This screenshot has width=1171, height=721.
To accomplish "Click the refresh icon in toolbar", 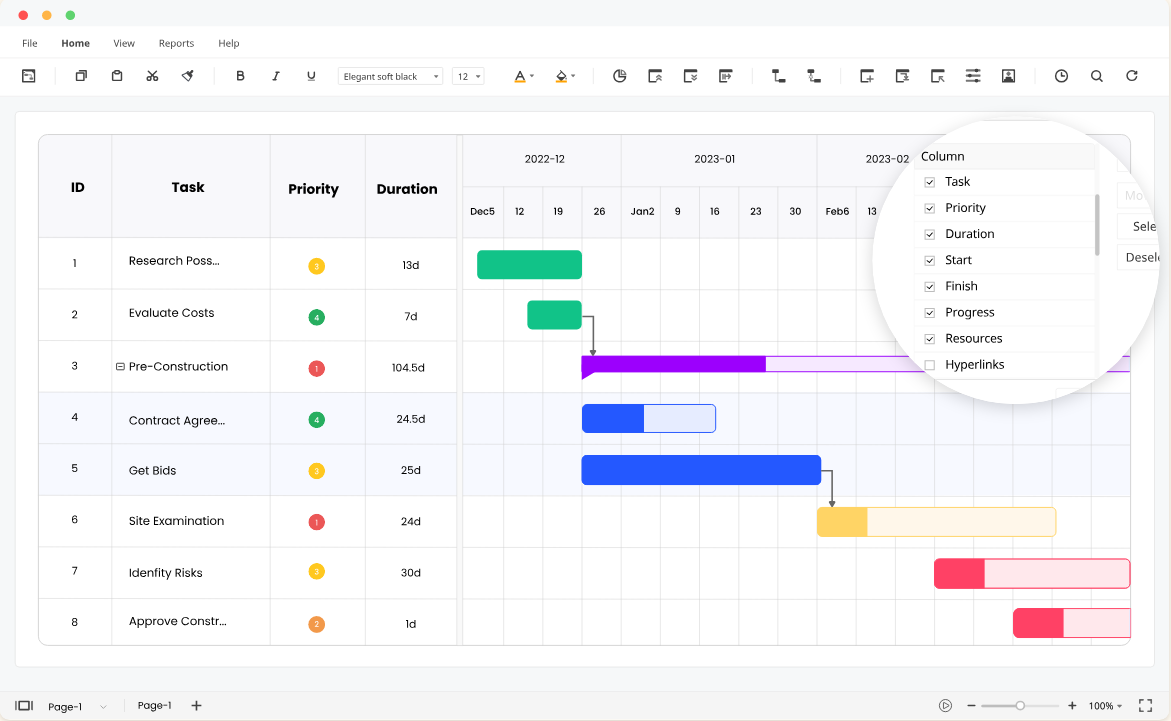I will click(x=1131, y=75).
